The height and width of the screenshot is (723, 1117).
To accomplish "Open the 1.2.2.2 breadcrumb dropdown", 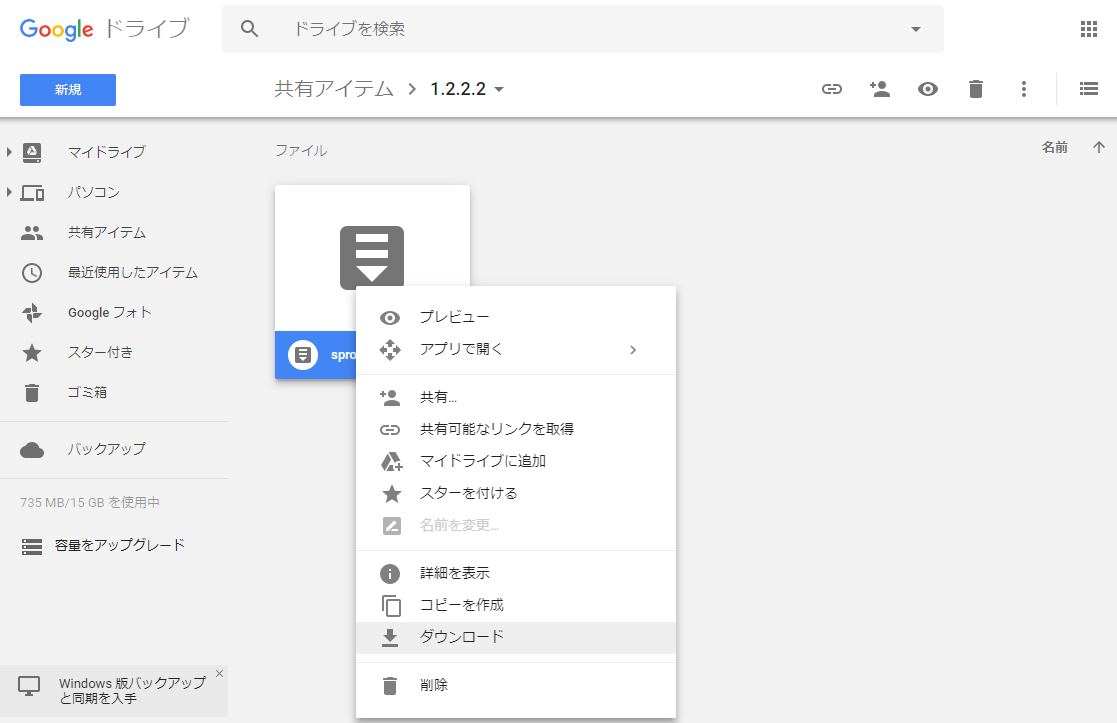I will coord(498,88).
